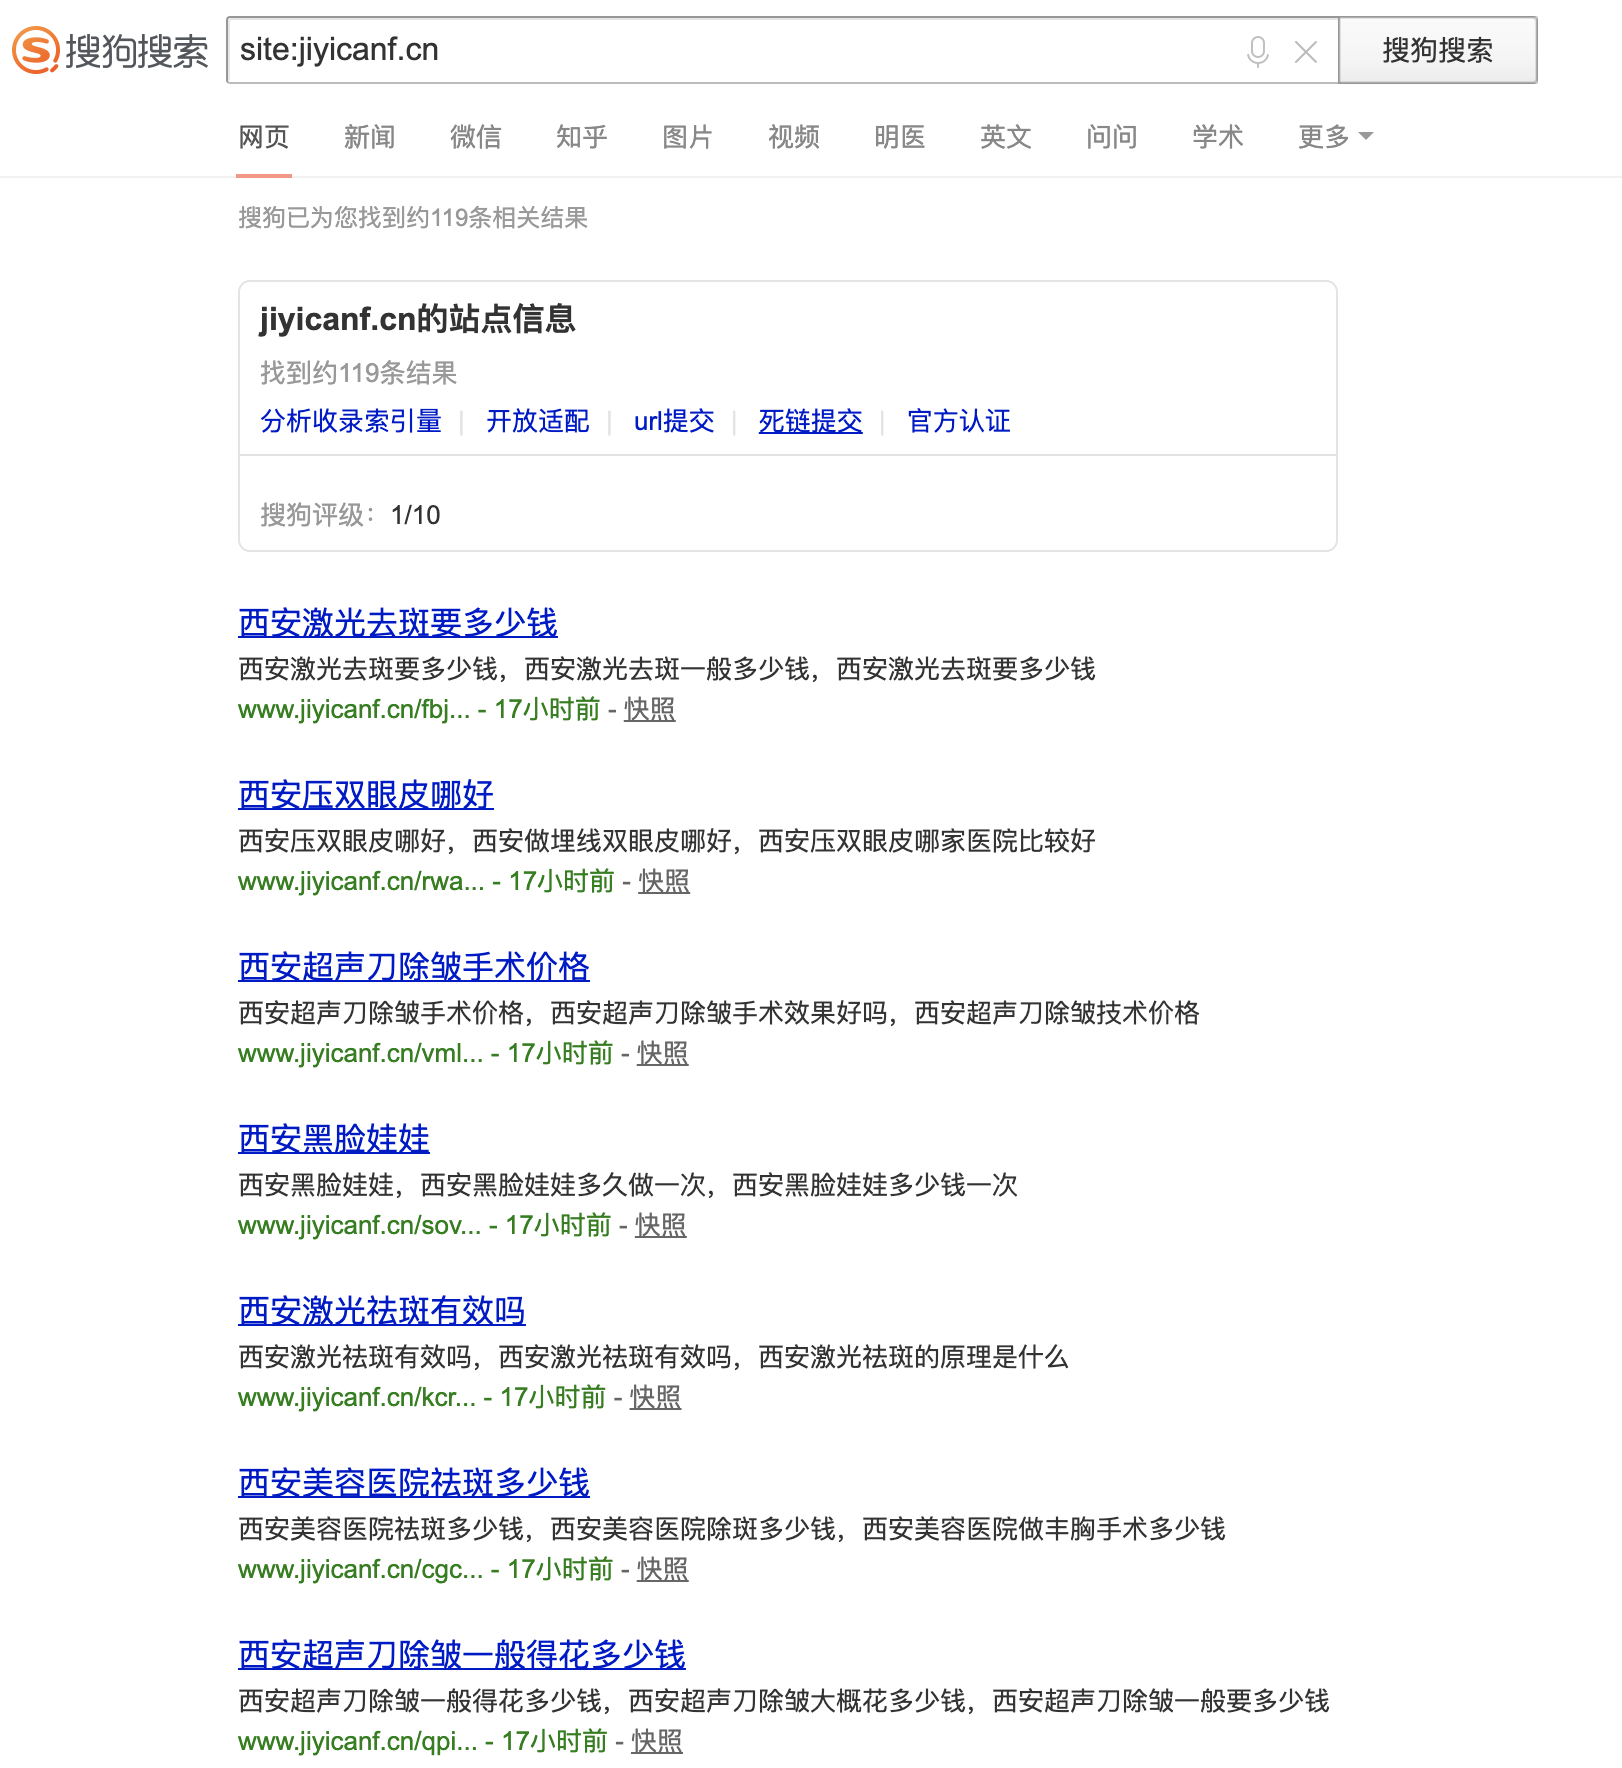Open the 问问 tab
The width and height of the screenshot is (1622, 1768).
pos(1112,137)
